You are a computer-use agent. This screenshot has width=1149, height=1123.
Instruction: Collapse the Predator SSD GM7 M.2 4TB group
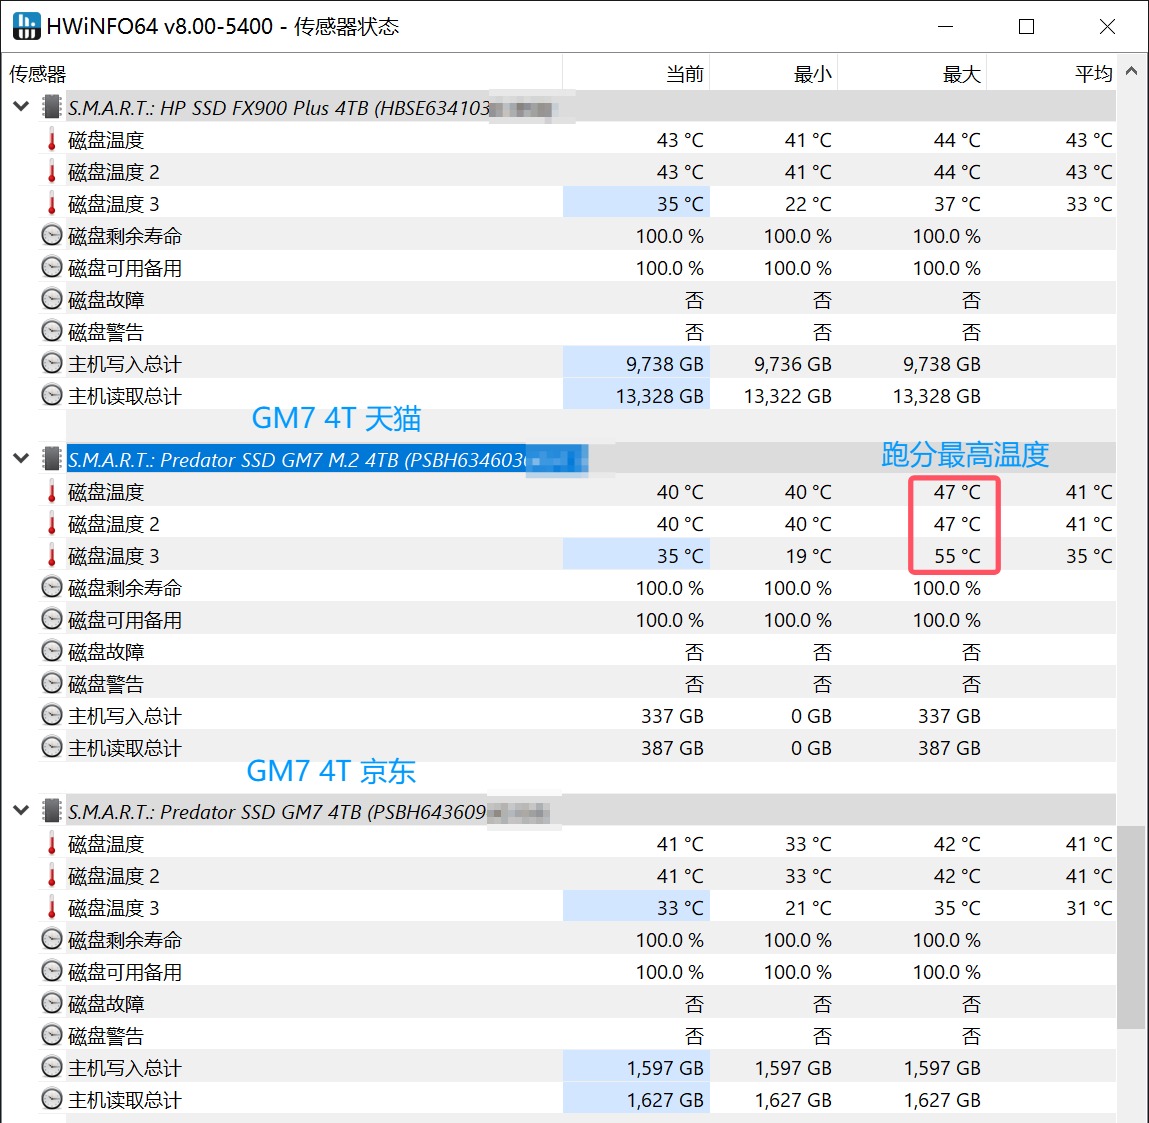point(21,458)
